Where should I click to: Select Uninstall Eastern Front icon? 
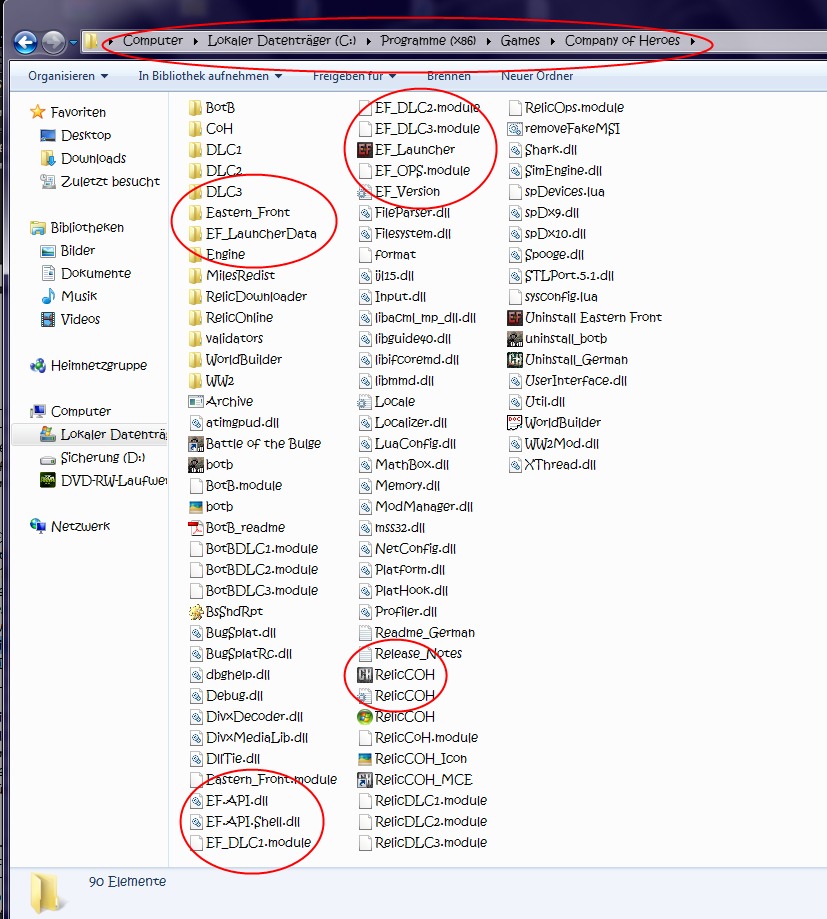click(x=515, y=318)
